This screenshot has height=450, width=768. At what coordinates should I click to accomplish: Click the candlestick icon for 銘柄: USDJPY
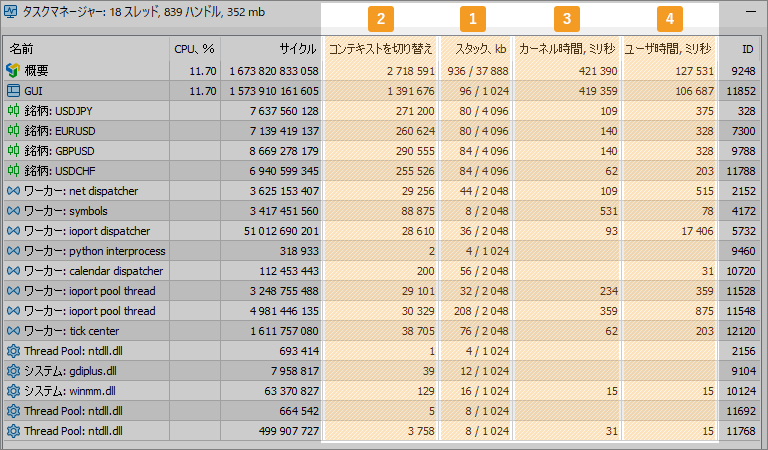tap(13, 111)
